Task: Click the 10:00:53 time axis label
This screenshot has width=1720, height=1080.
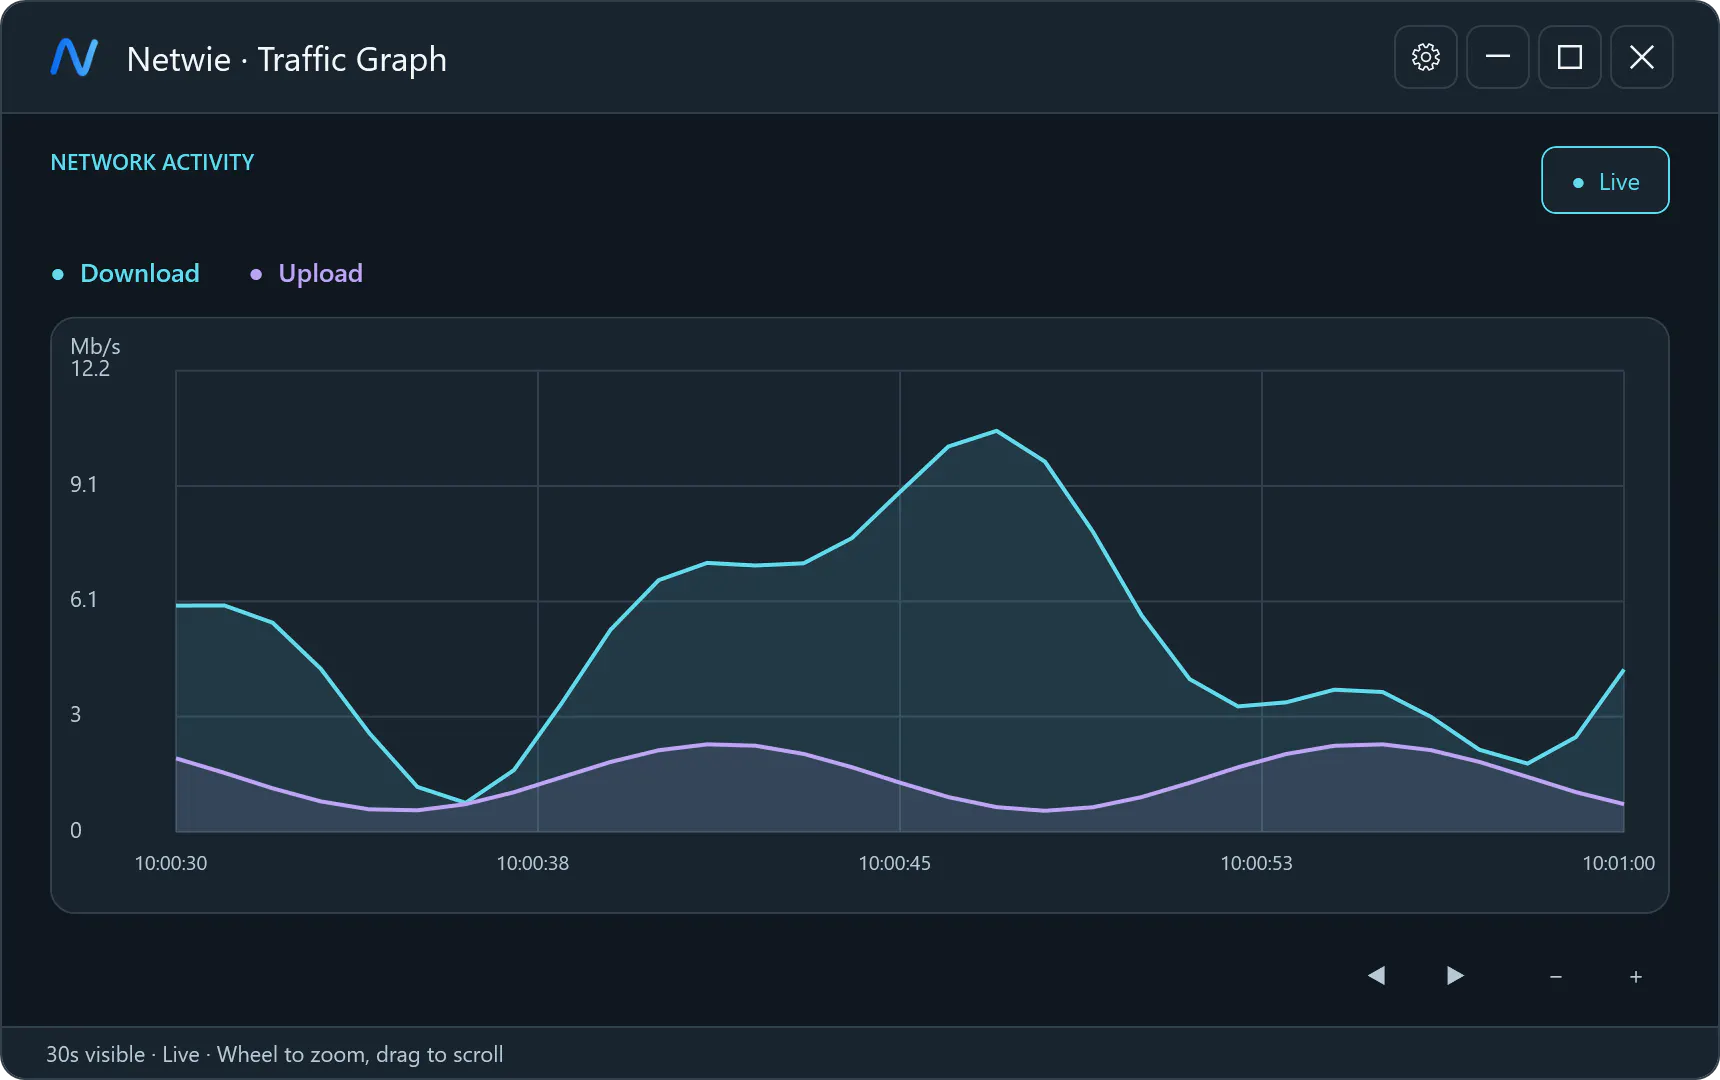Action: [x=1256, y=863]
